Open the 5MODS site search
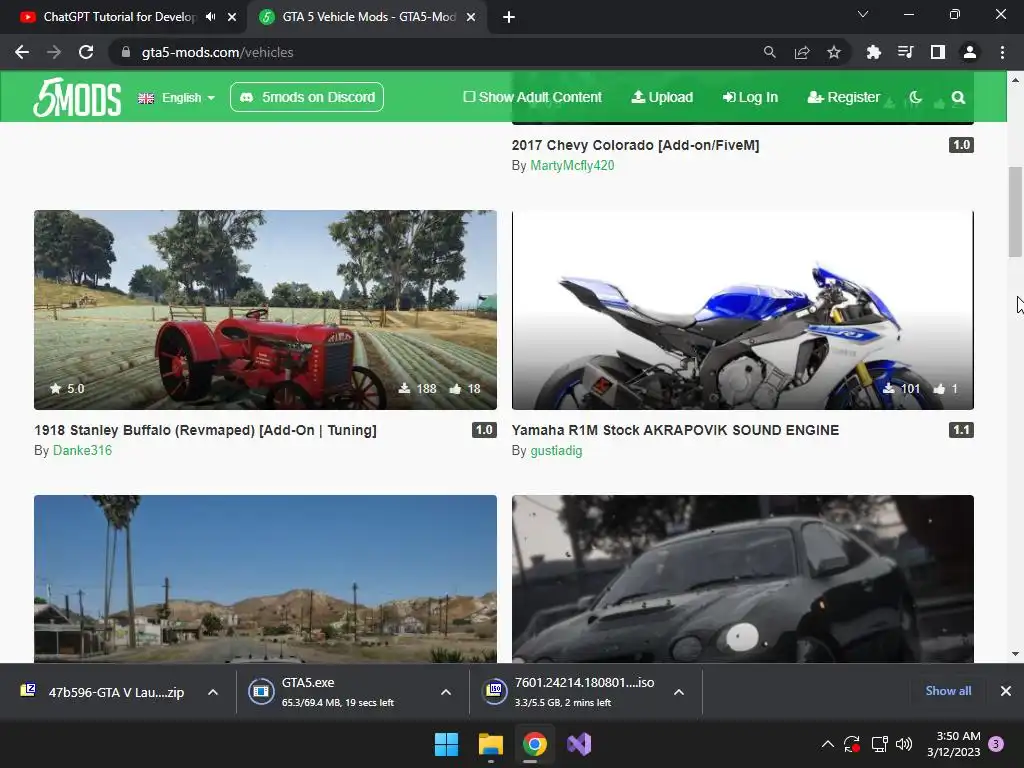 coord(958,97)
